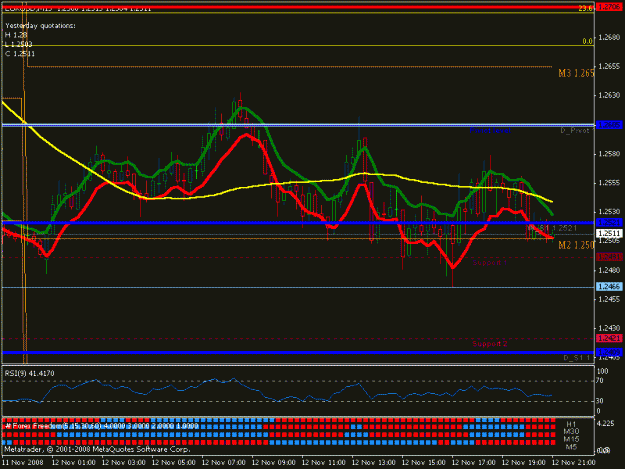Click the '23.6' Fibonacci level label

click(585, 8)
